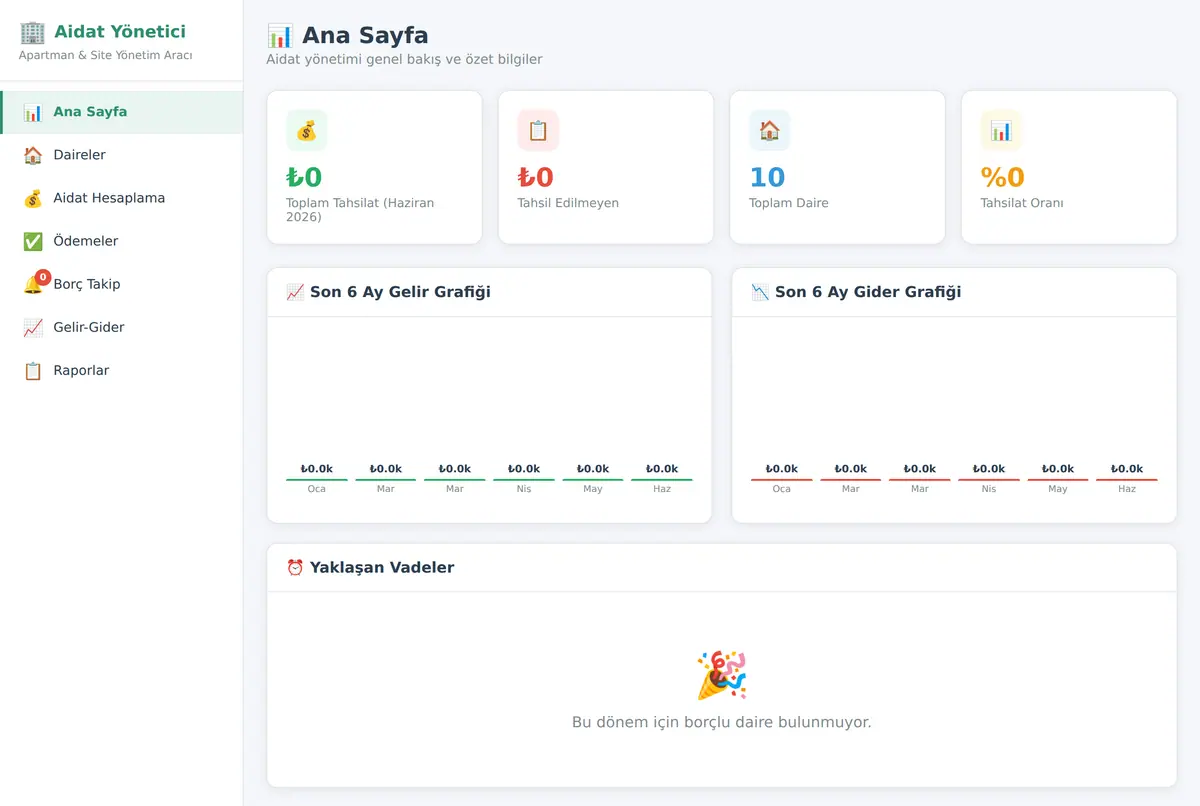Click the money bag icon on Toplam Tahsilat card
The height and width of the screenshot is (806, 1200).
[306, 131]
